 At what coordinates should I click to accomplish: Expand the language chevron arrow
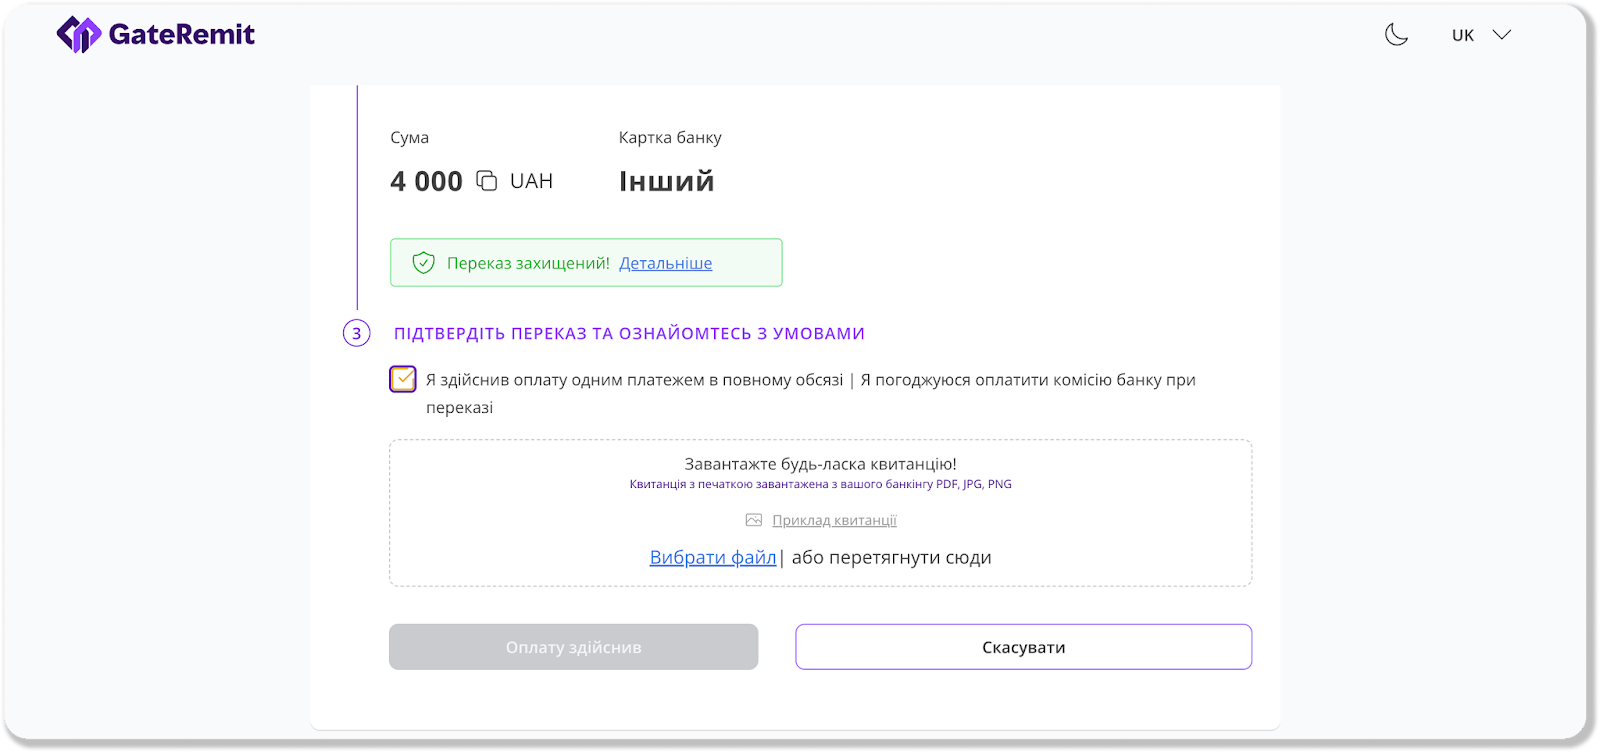coord(1501,35)
